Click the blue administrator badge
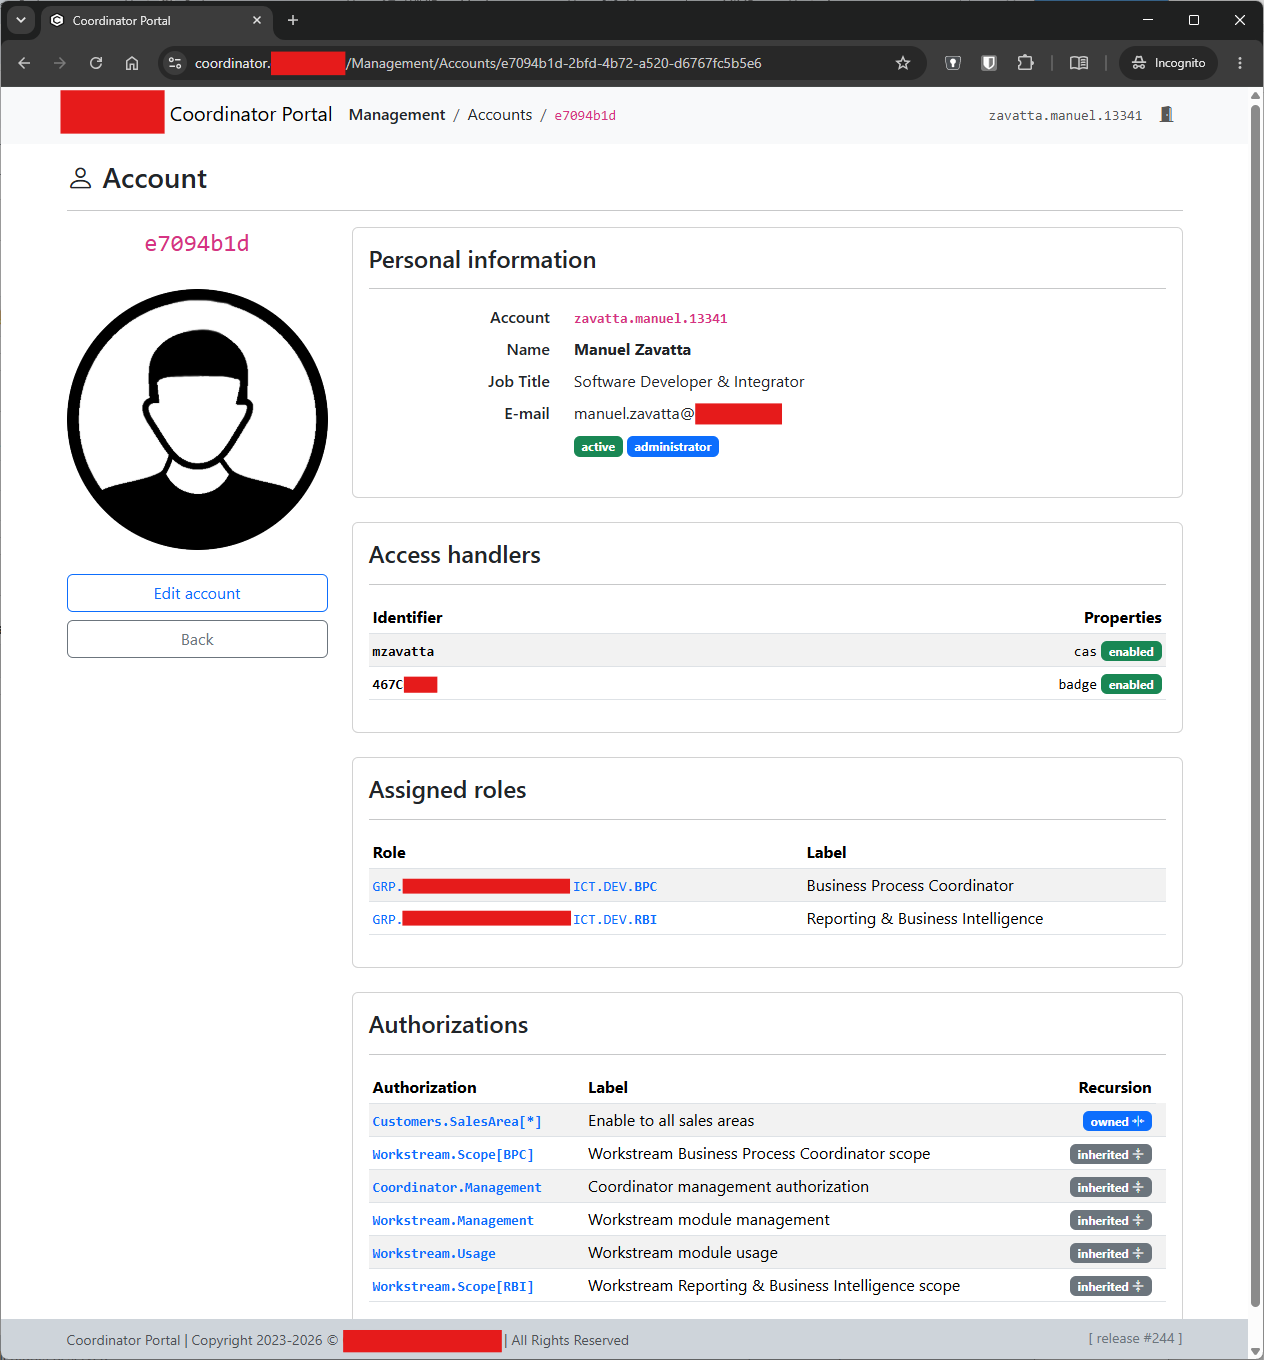Image resolution: width=1264 pixels, height=1360 pixels. tap(673, 447)
